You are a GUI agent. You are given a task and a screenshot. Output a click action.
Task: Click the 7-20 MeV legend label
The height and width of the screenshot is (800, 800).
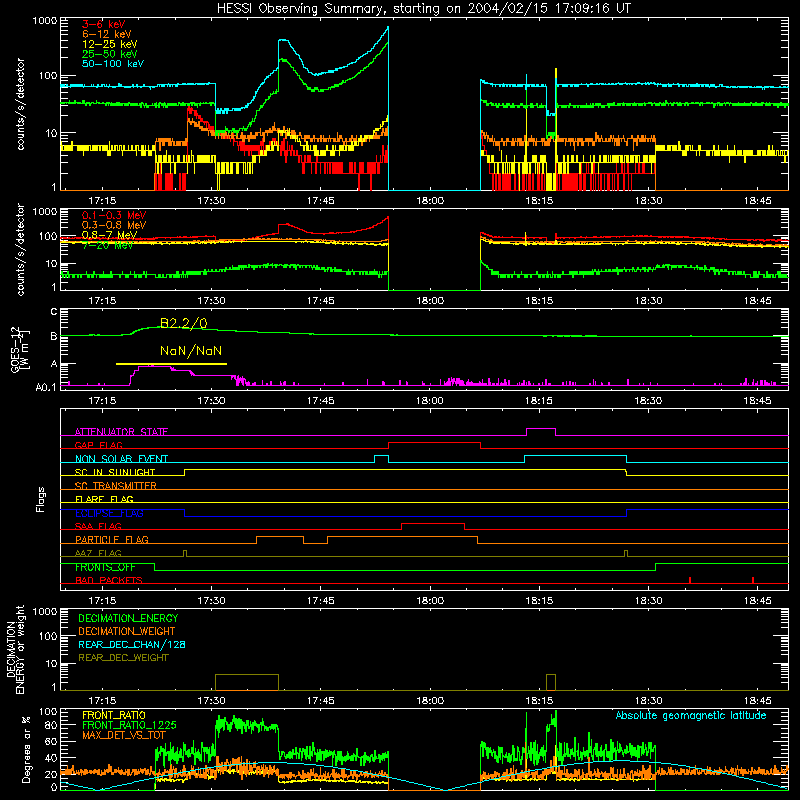(107, 245)
